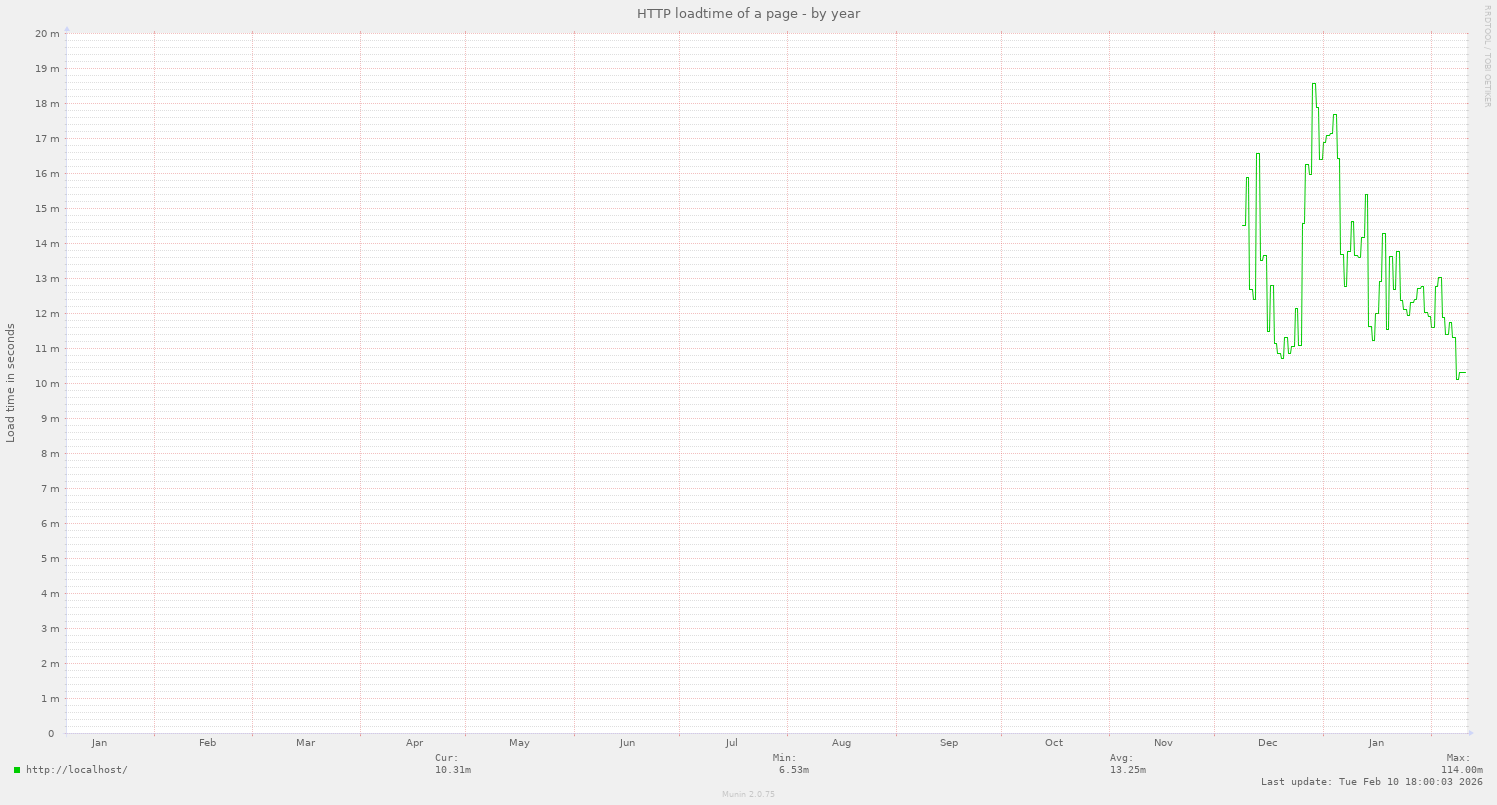This screenshot has width=1497, height=805.
Task: Click the http://localhost/ legend entry
Action: [x=75, y=769]
